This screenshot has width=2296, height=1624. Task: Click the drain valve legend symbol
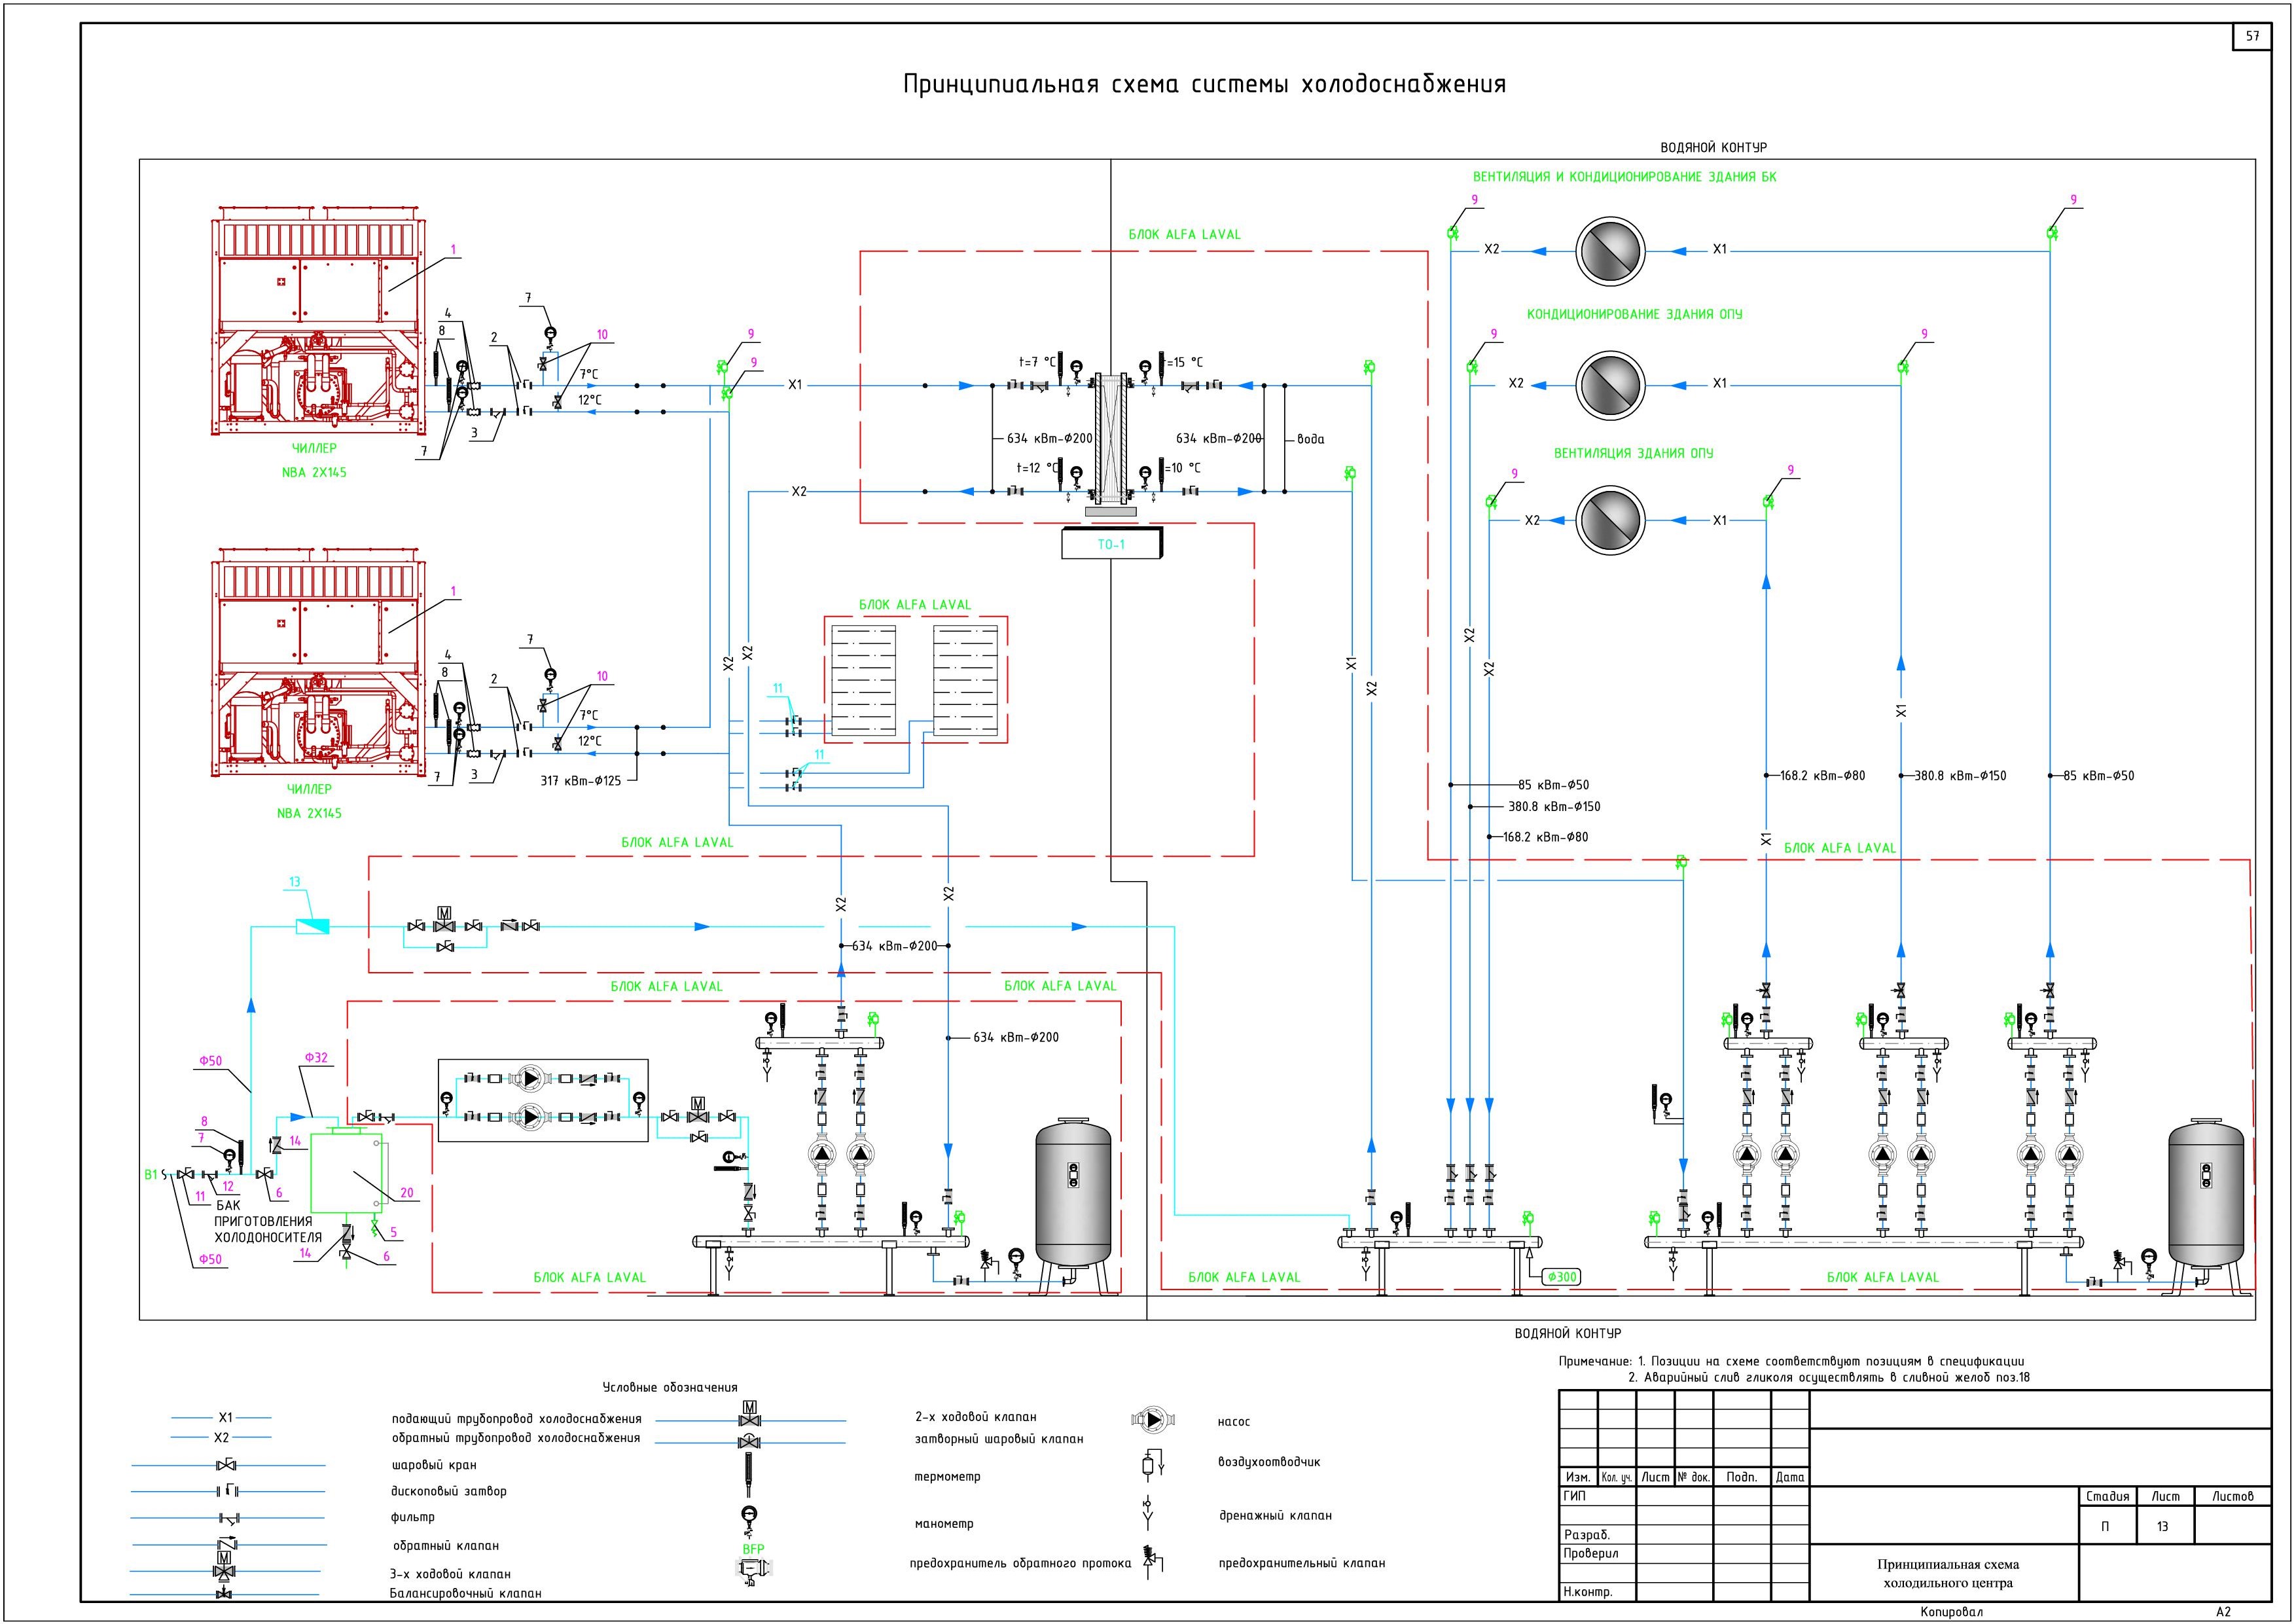pos(1149,1513)
